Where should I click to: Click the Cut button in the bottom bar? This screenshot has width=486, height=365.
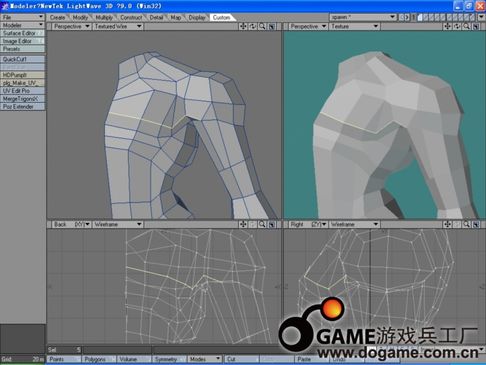[241, 359]
